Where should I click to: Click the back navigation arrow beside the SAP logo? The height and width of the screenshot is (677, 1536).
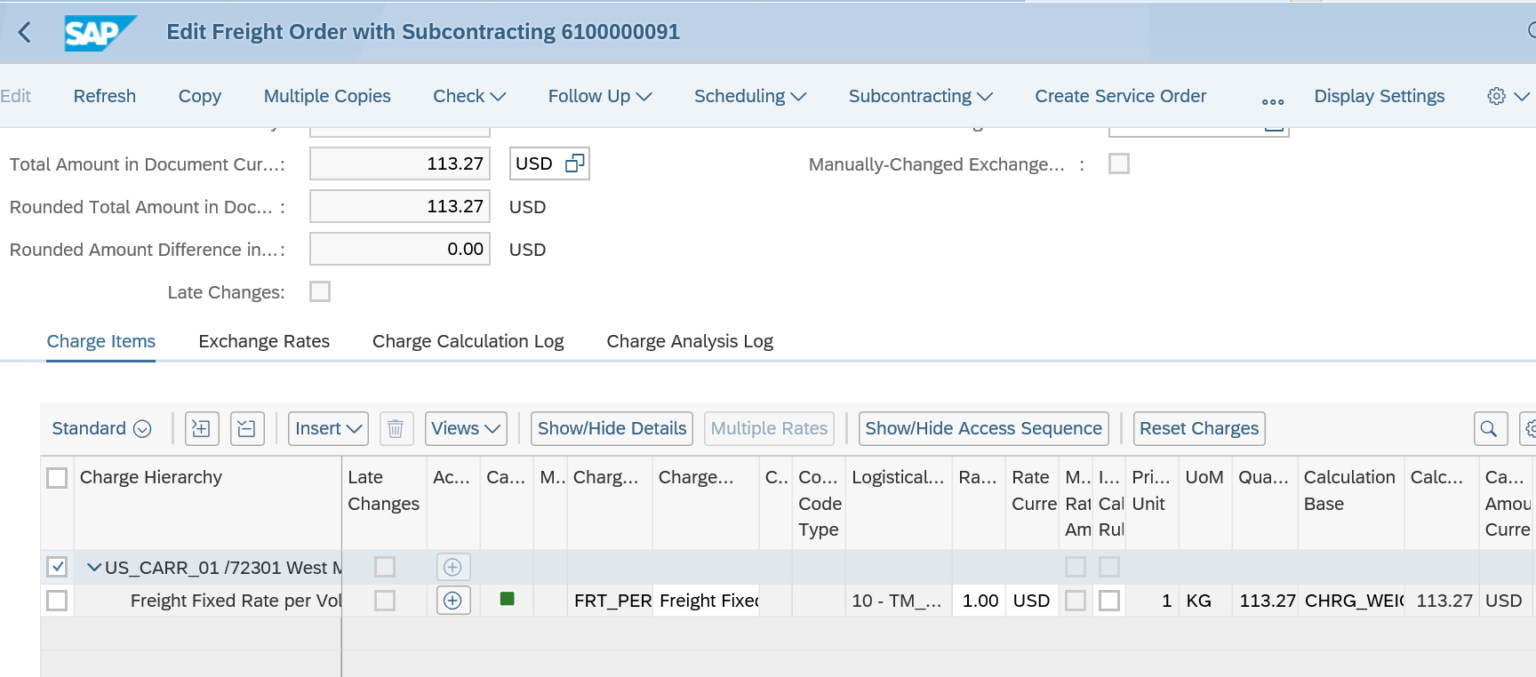click(x=24, y=31)
